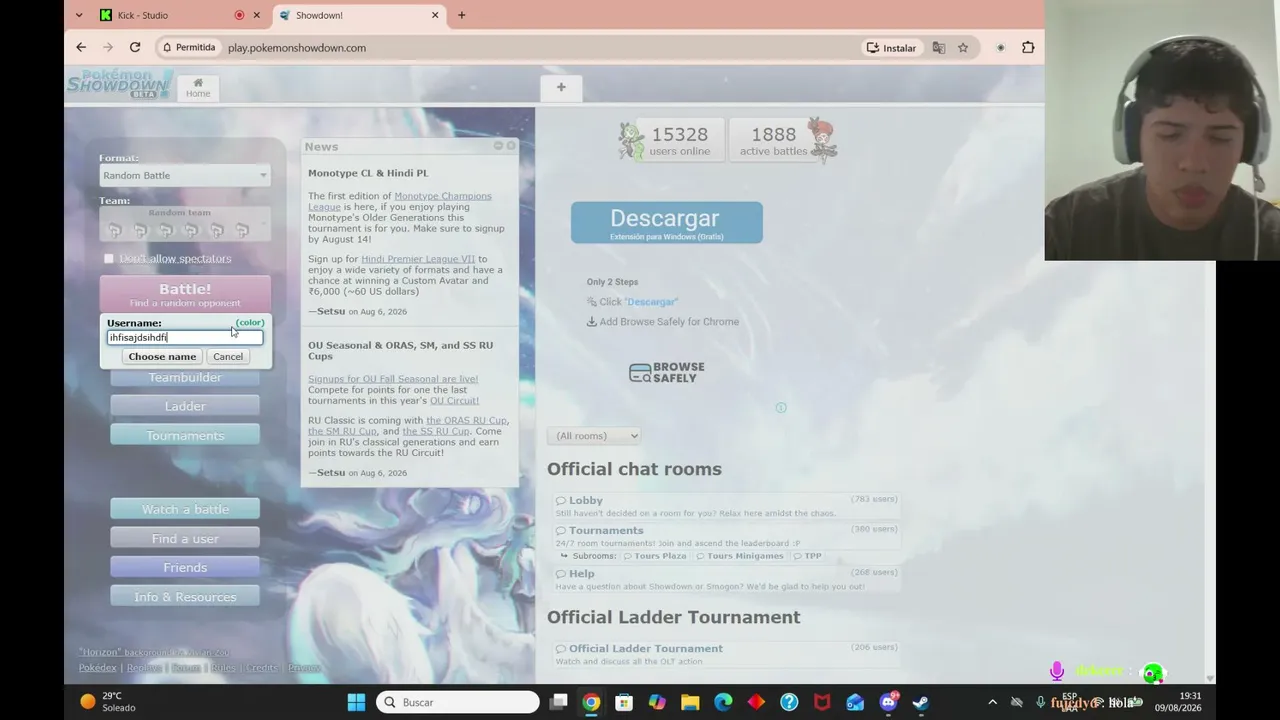Open the Friends list button
This screenshot has height=720, width=1280.
pos(185,567)
